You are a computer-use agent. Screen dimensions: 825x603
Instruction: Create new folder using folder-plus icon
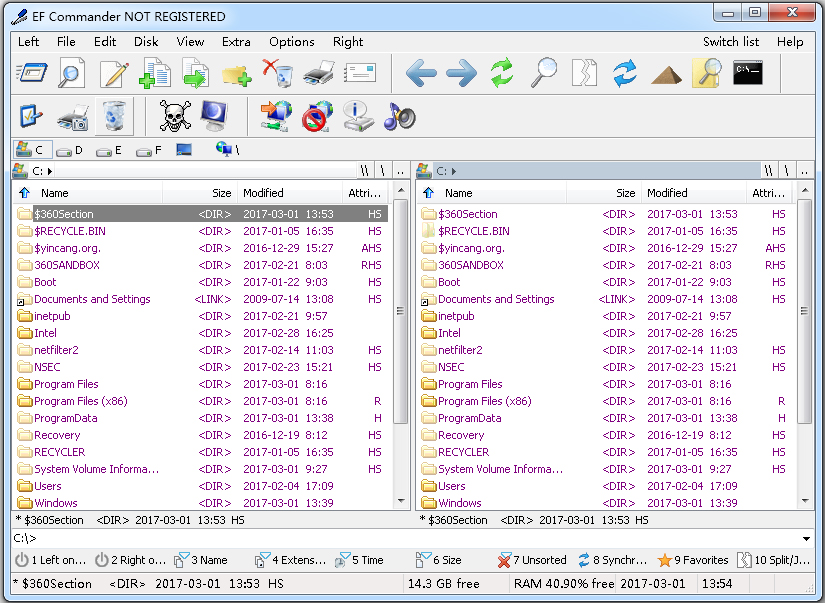pos(236,74)
